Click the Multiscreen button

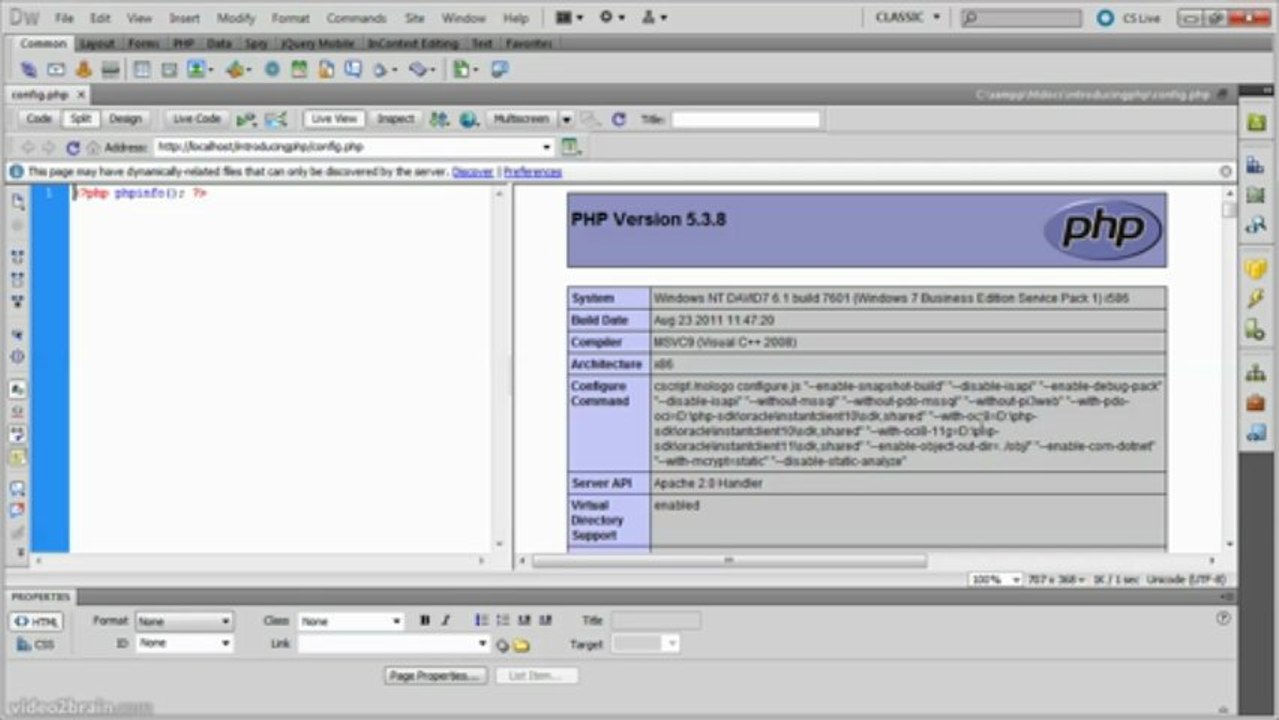click(521, 118)
